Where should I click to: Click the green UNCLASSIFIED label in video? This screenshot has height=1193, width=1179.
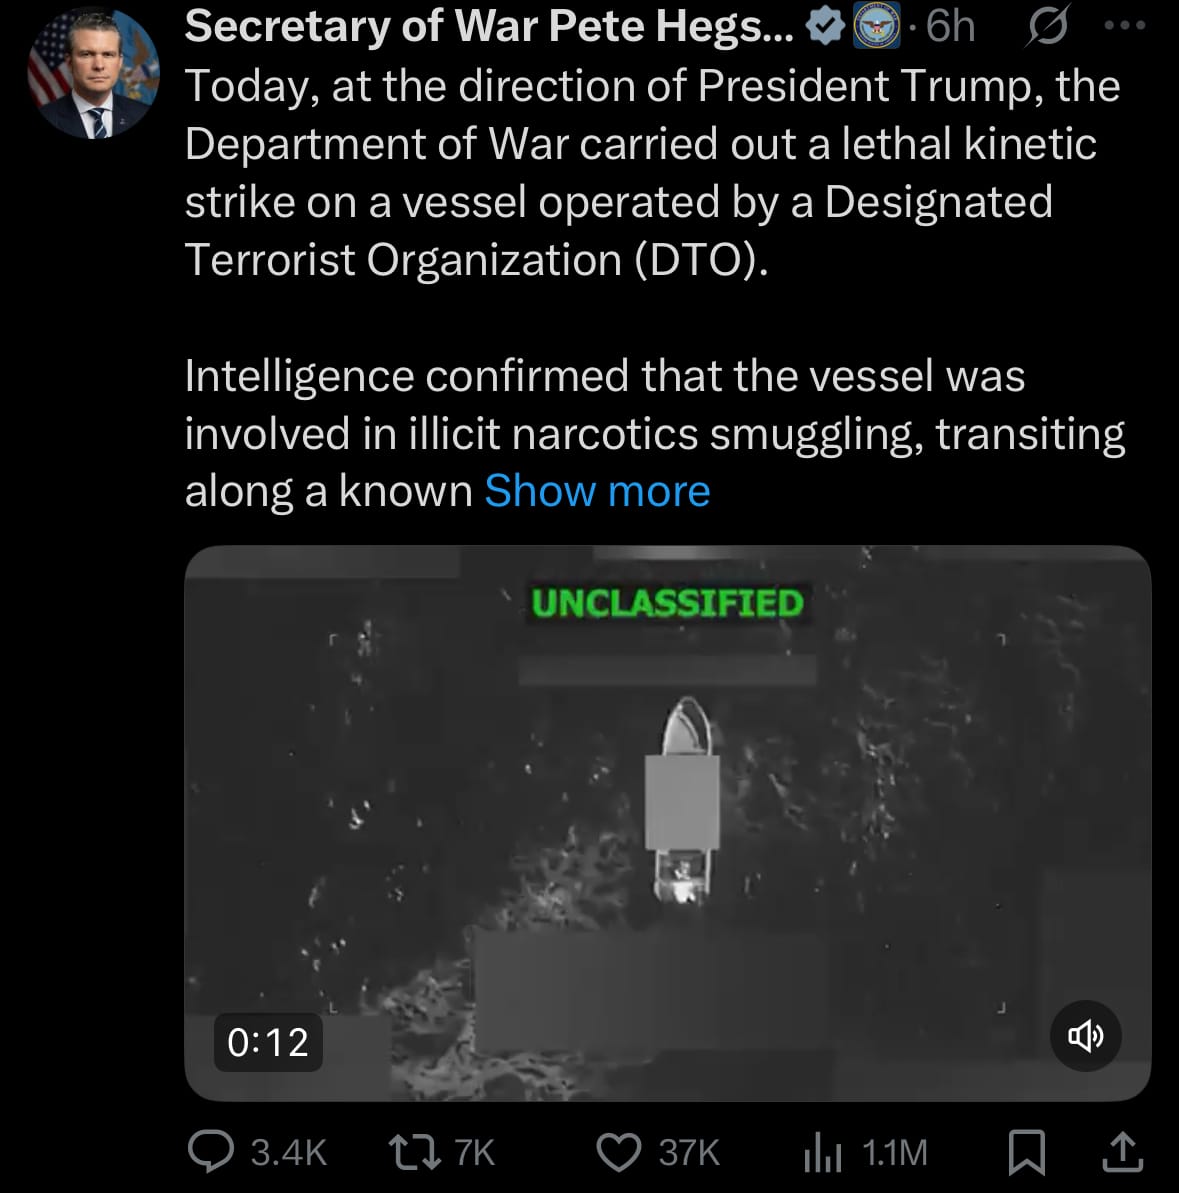pos(667,603)
